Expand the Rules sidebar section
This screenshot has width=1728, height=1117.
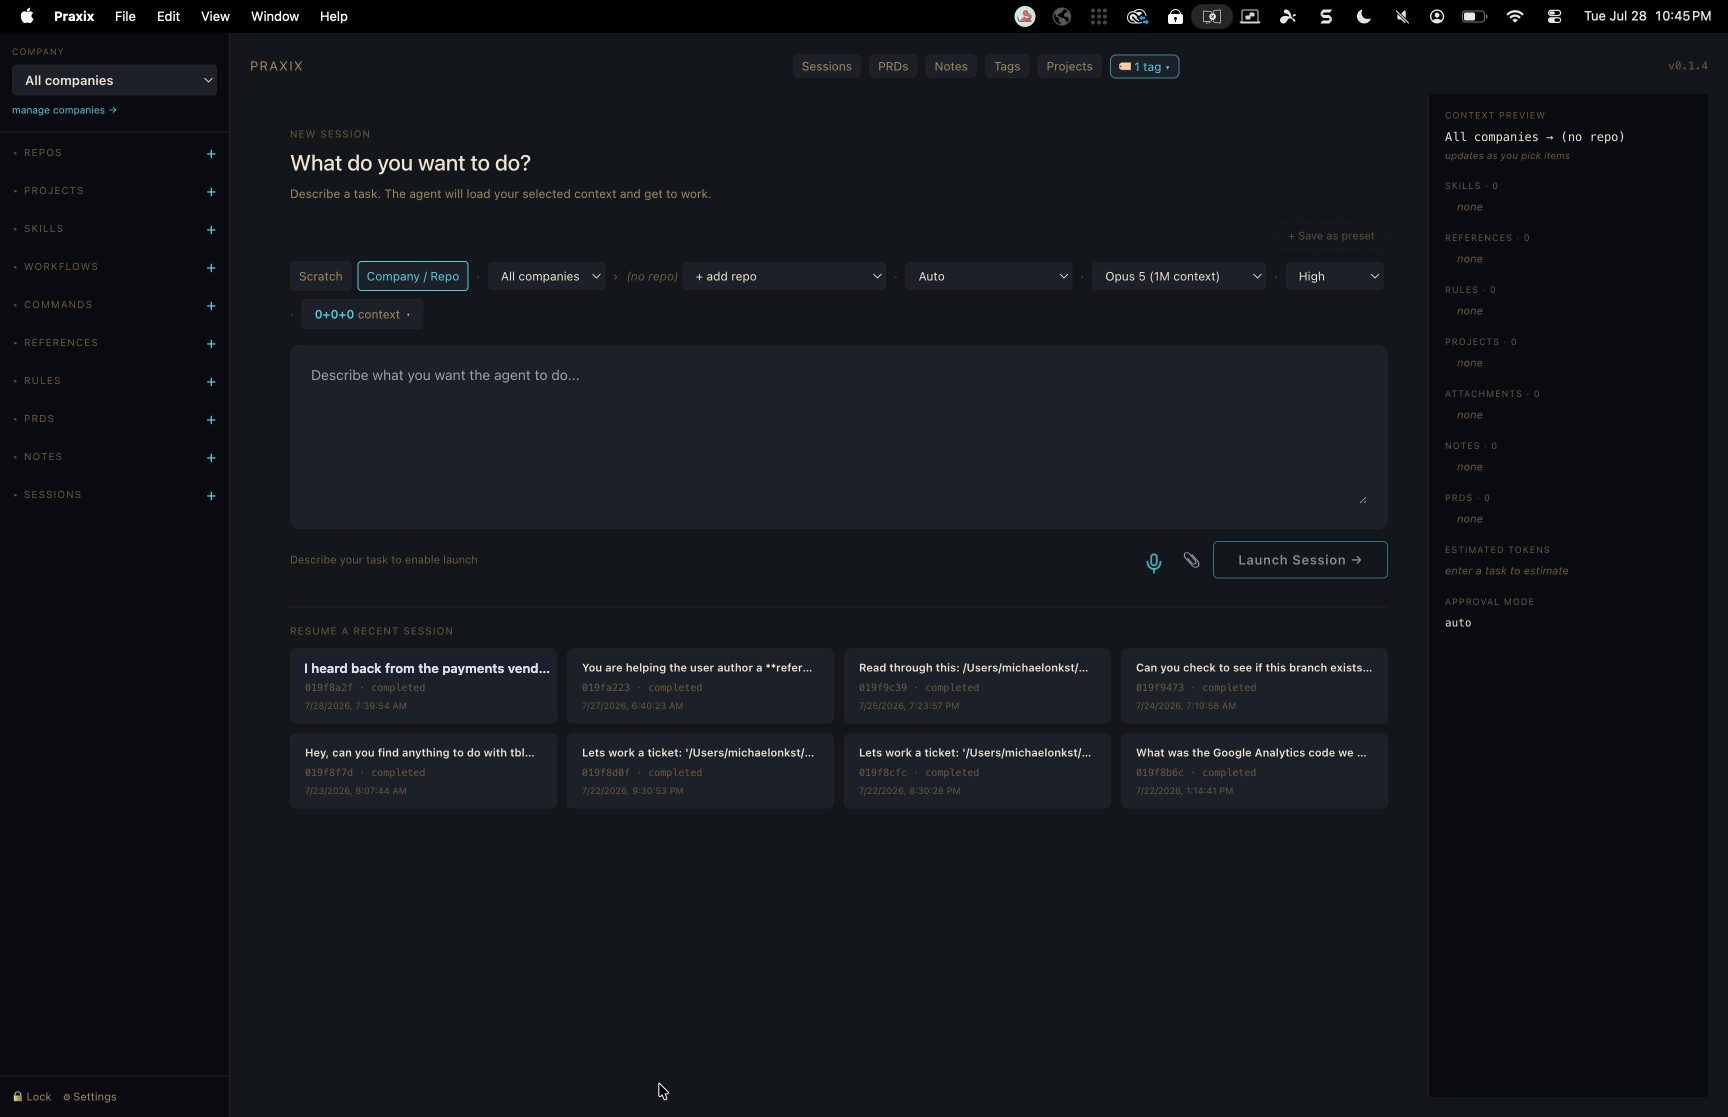pos(42,381)
